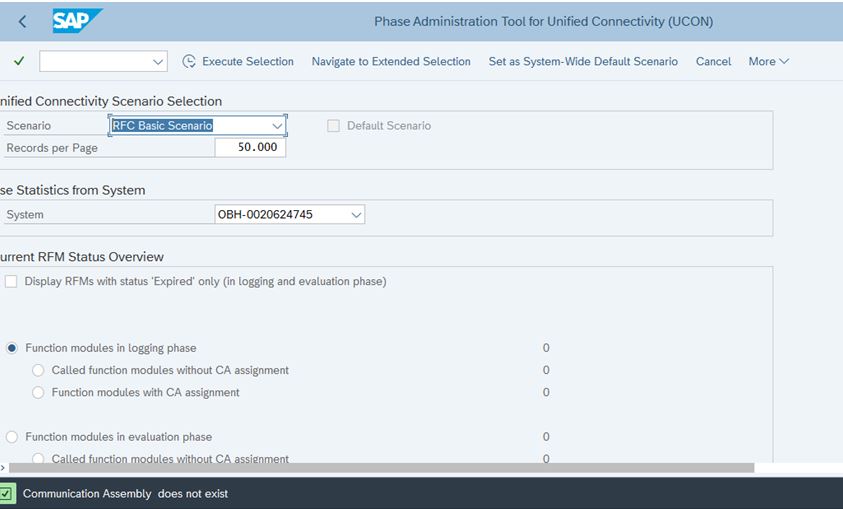This screenshot has width=843, height=509.
Task: Click the Cancel button
Action: coord(713,61)
